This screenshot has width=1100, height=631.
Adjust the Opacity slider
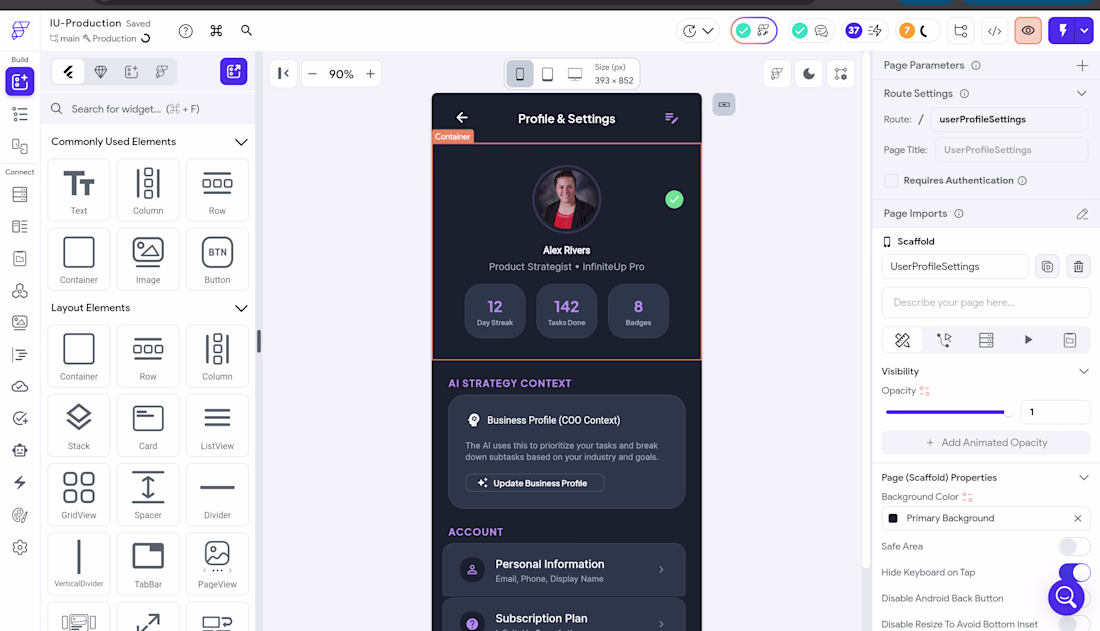pos(948,412)
